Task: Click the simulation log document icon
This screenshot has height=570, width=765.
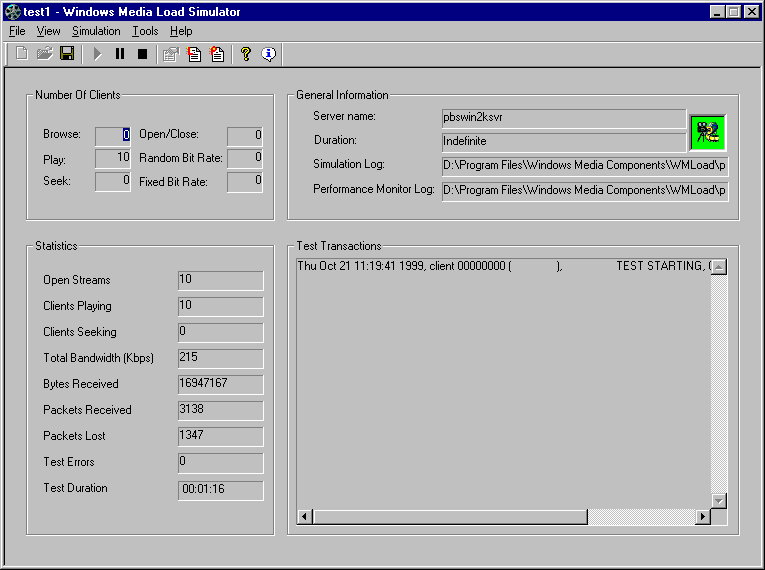Action: [194, 54]
